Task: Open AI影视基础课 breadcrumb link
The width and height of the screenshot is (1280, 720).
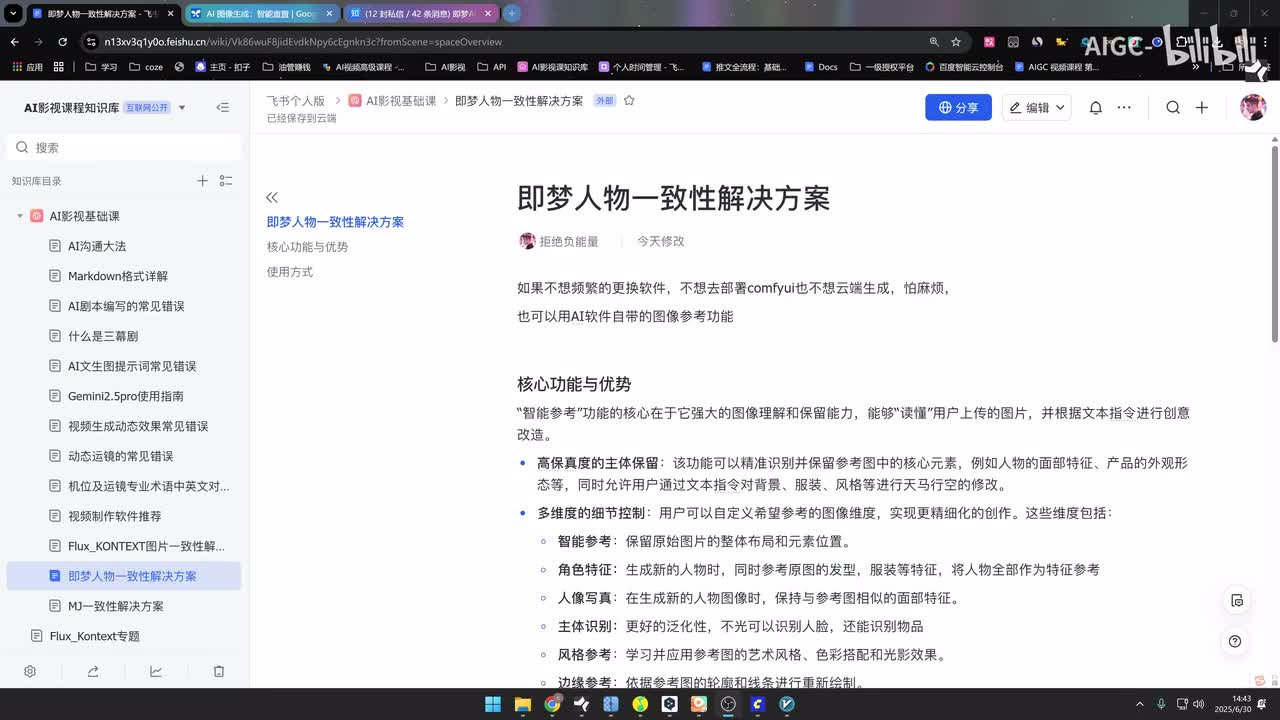Action: [x=392, y=101]
